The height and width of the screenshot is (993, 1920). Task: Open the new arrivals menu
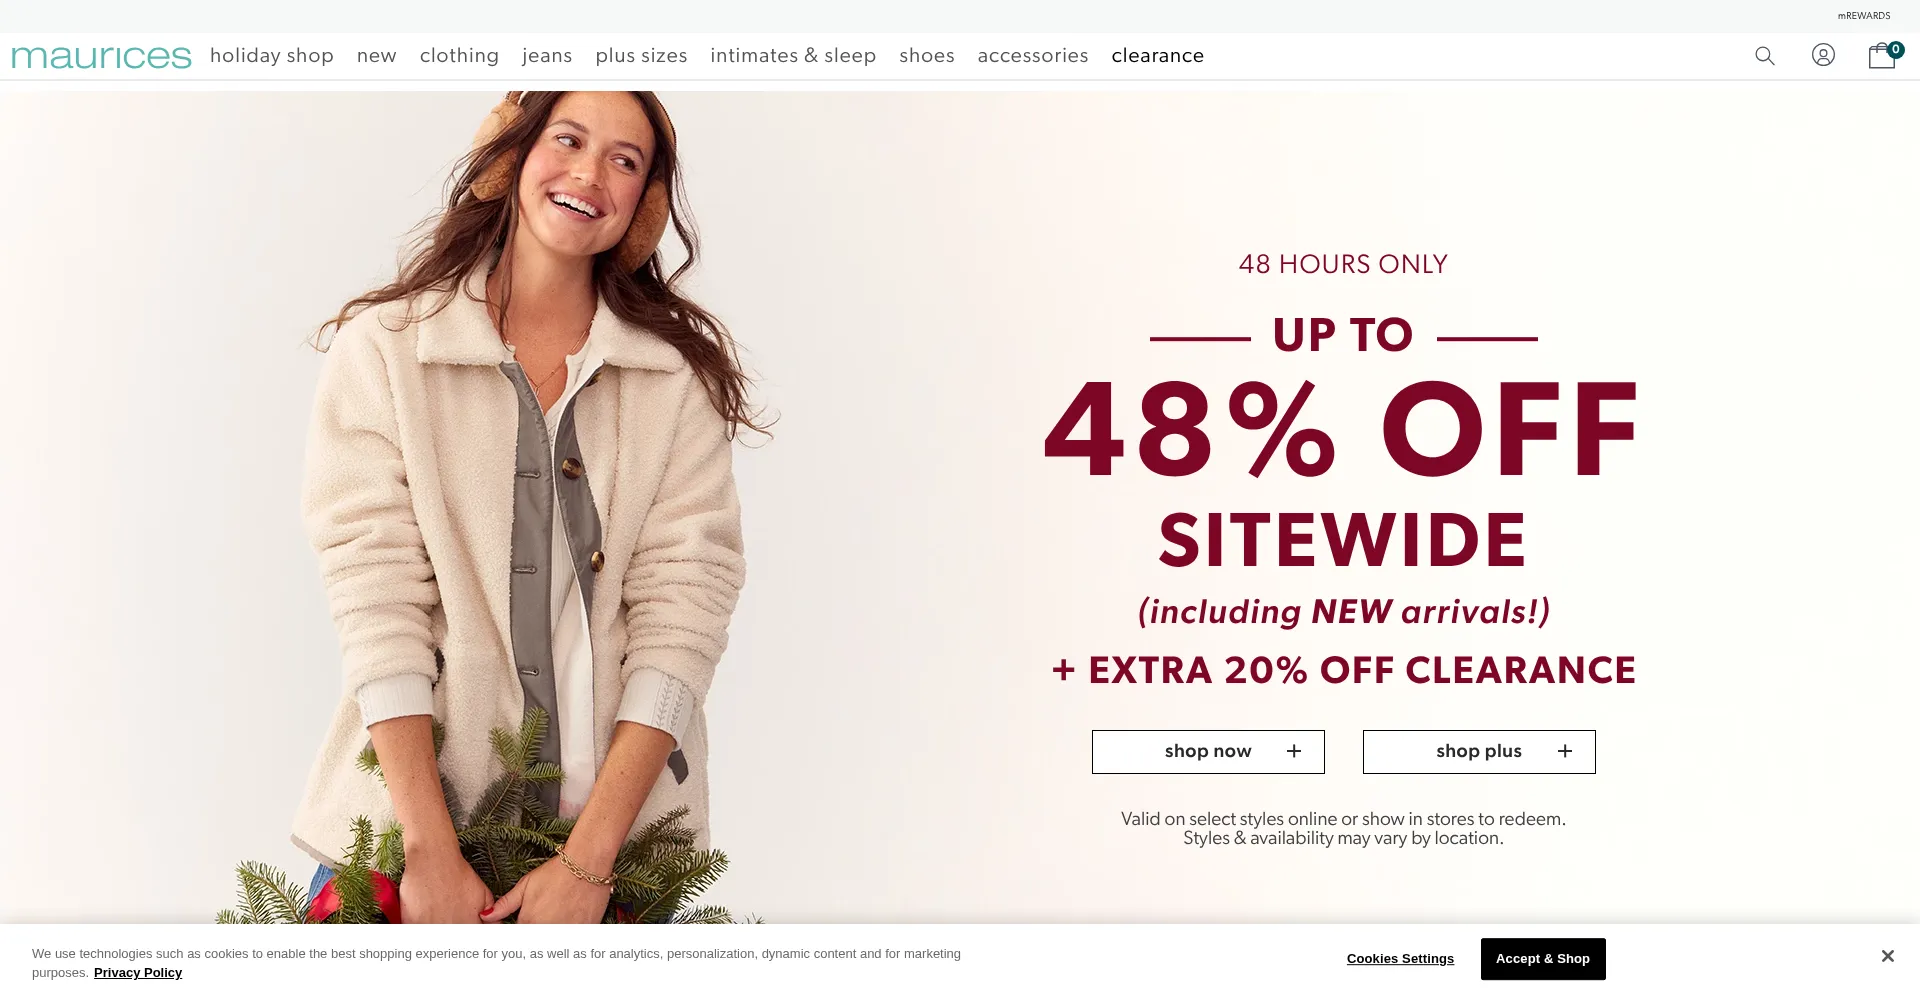coord(377,56)
